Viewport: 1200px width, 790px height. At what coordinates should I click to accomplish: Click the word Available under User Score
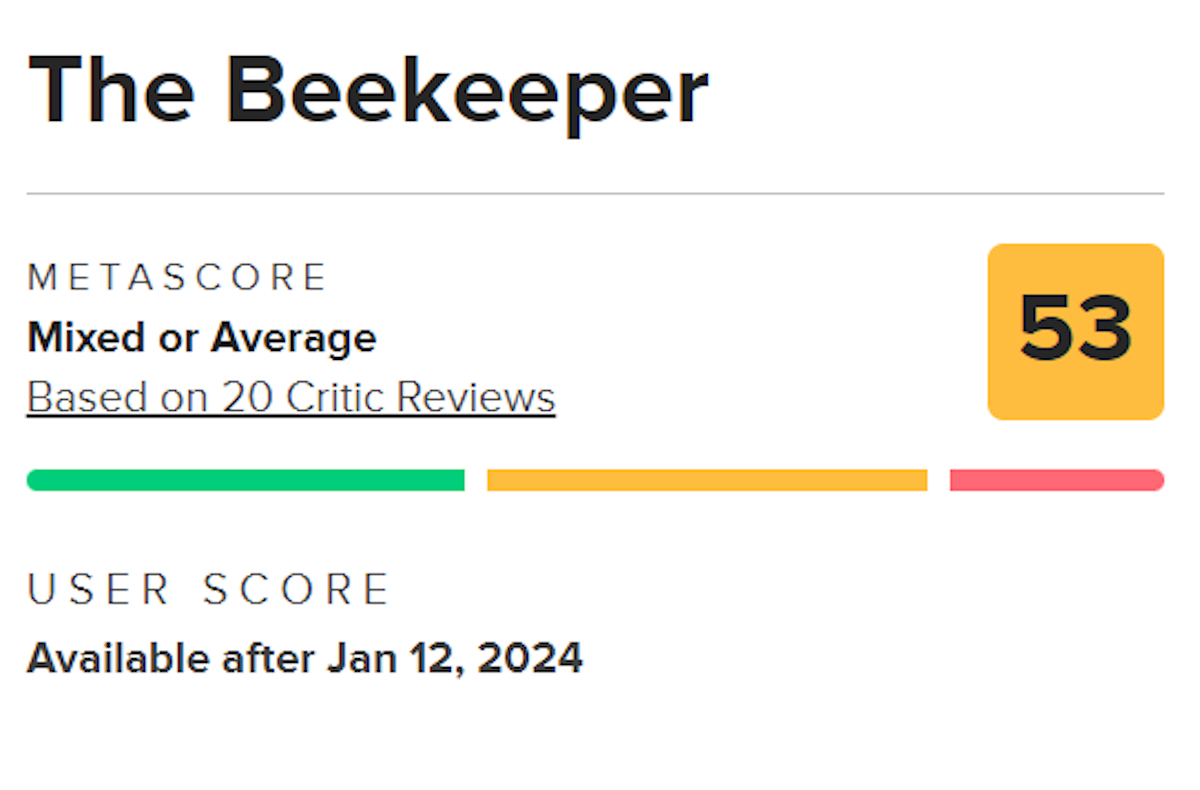[x=118, y=658]
